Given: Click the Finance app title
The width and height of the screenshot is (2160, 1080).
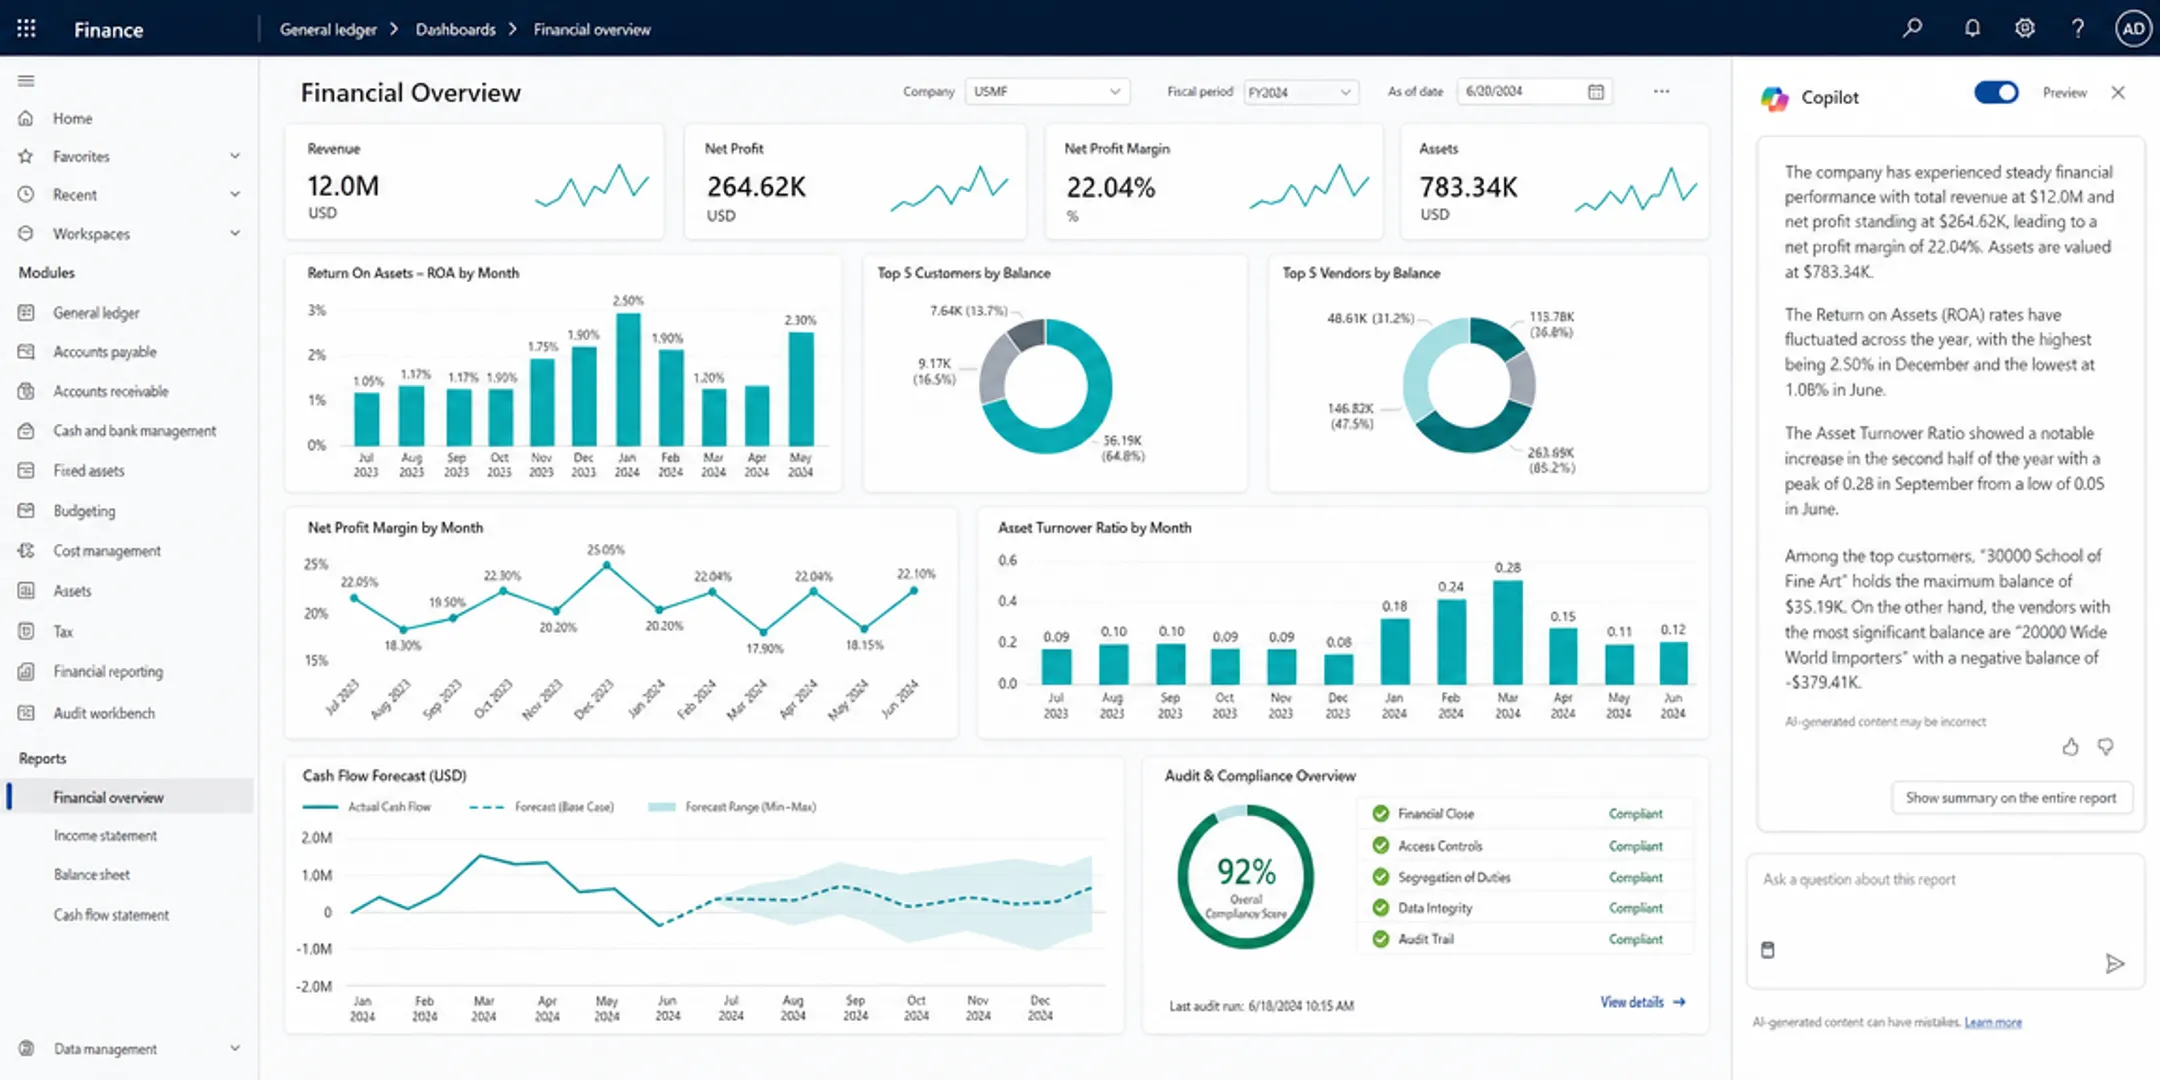Looking at the screenshot, I should click(108, 30).
